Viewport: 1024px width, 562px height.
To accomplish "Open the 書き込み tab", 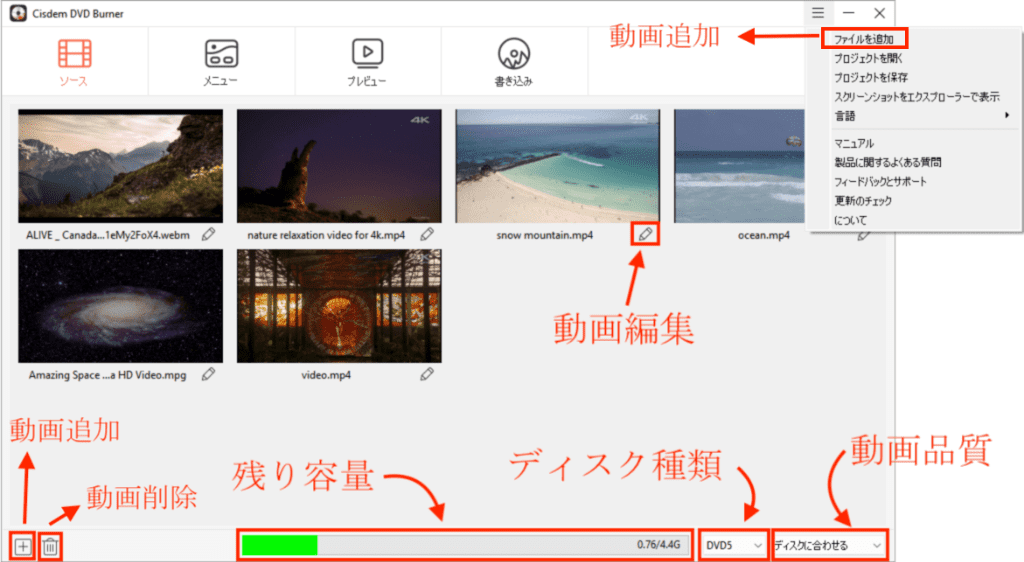I will coord(513,63).
